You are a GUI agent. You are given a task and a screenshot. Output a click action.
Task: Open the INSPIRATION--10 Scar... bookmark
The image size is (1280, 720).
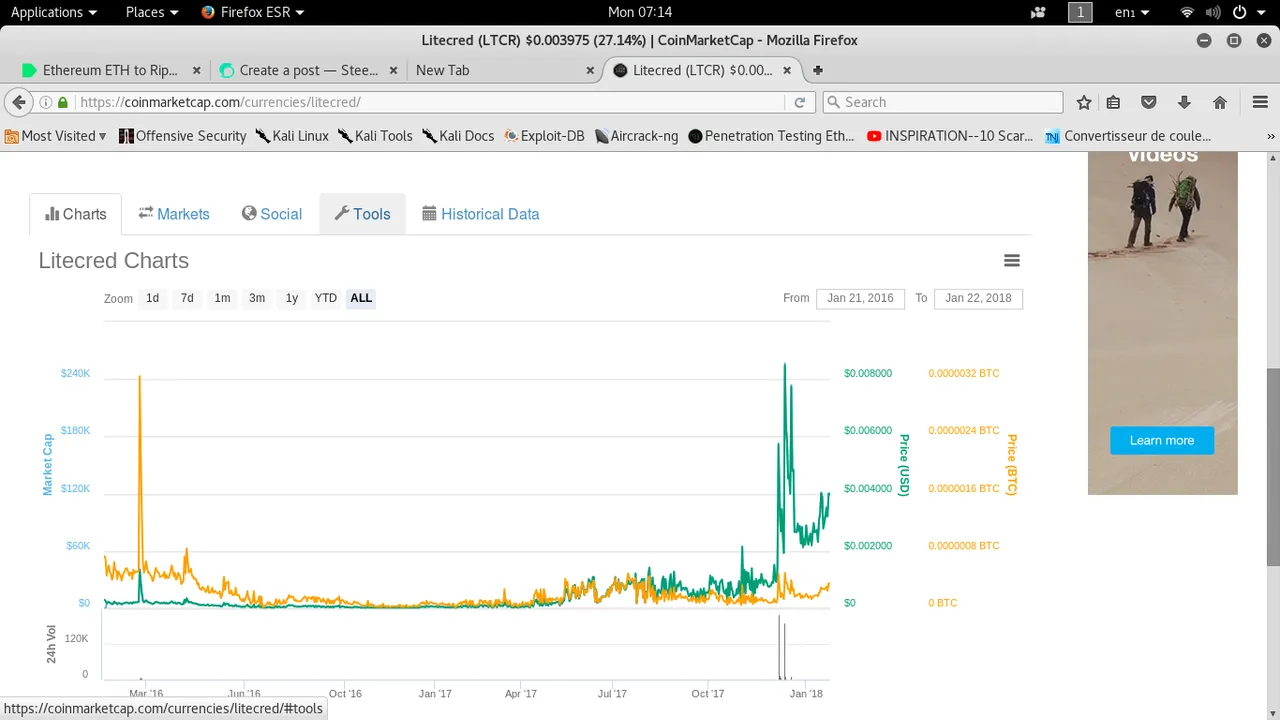tap(950, 136)
